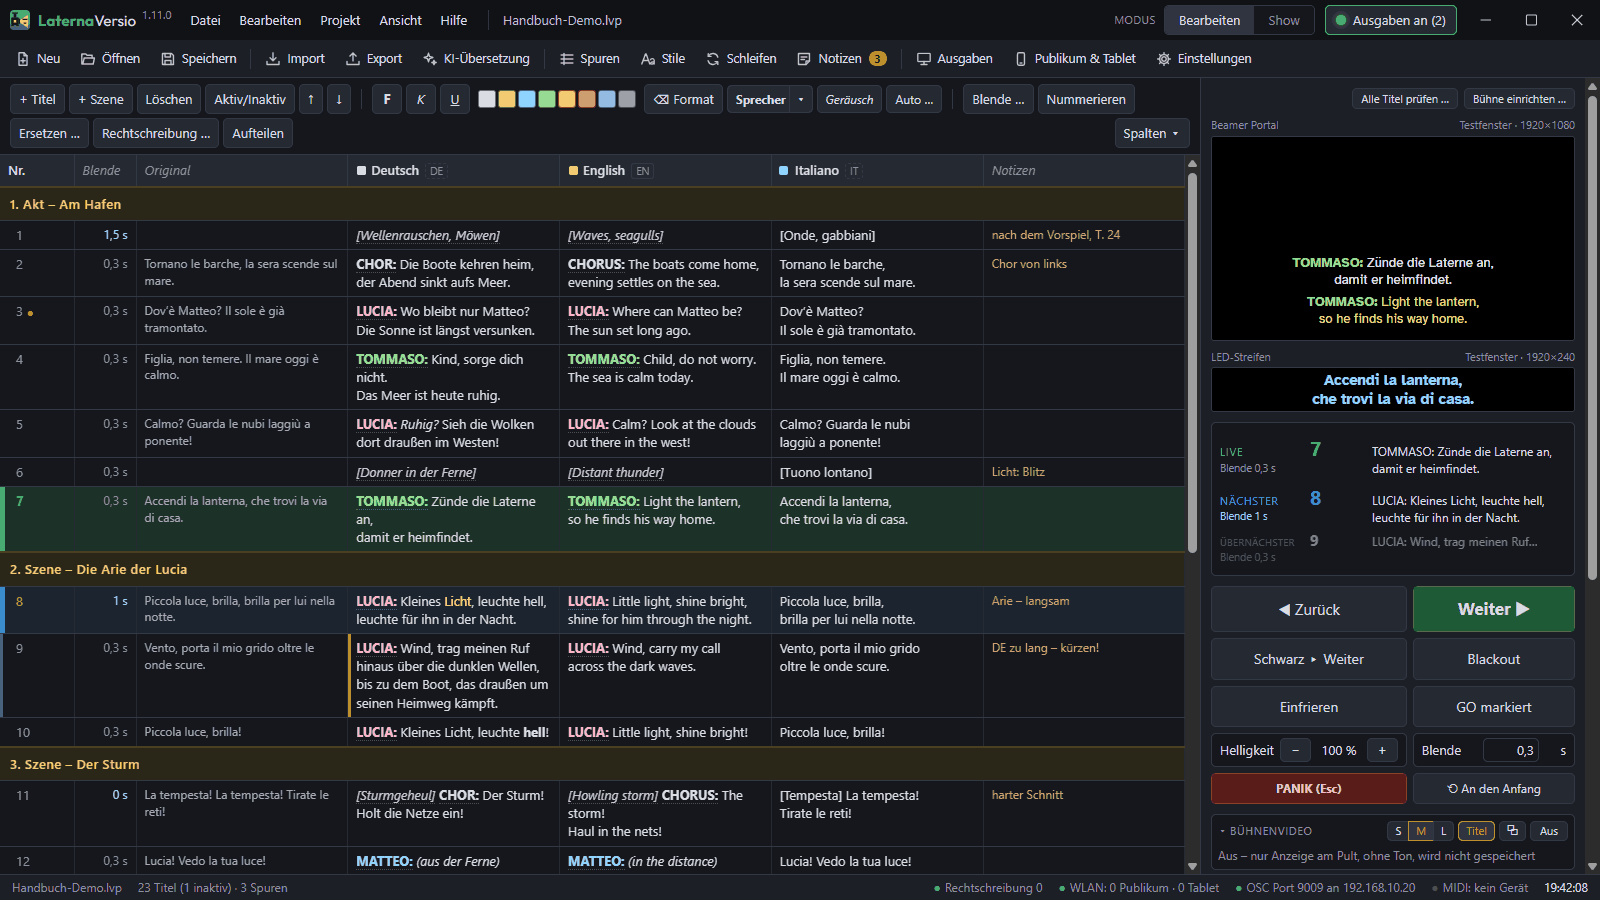This screenshot has height=900, width=1600.
Task: Move the title down with the arrow button
Action: (339, 100)
